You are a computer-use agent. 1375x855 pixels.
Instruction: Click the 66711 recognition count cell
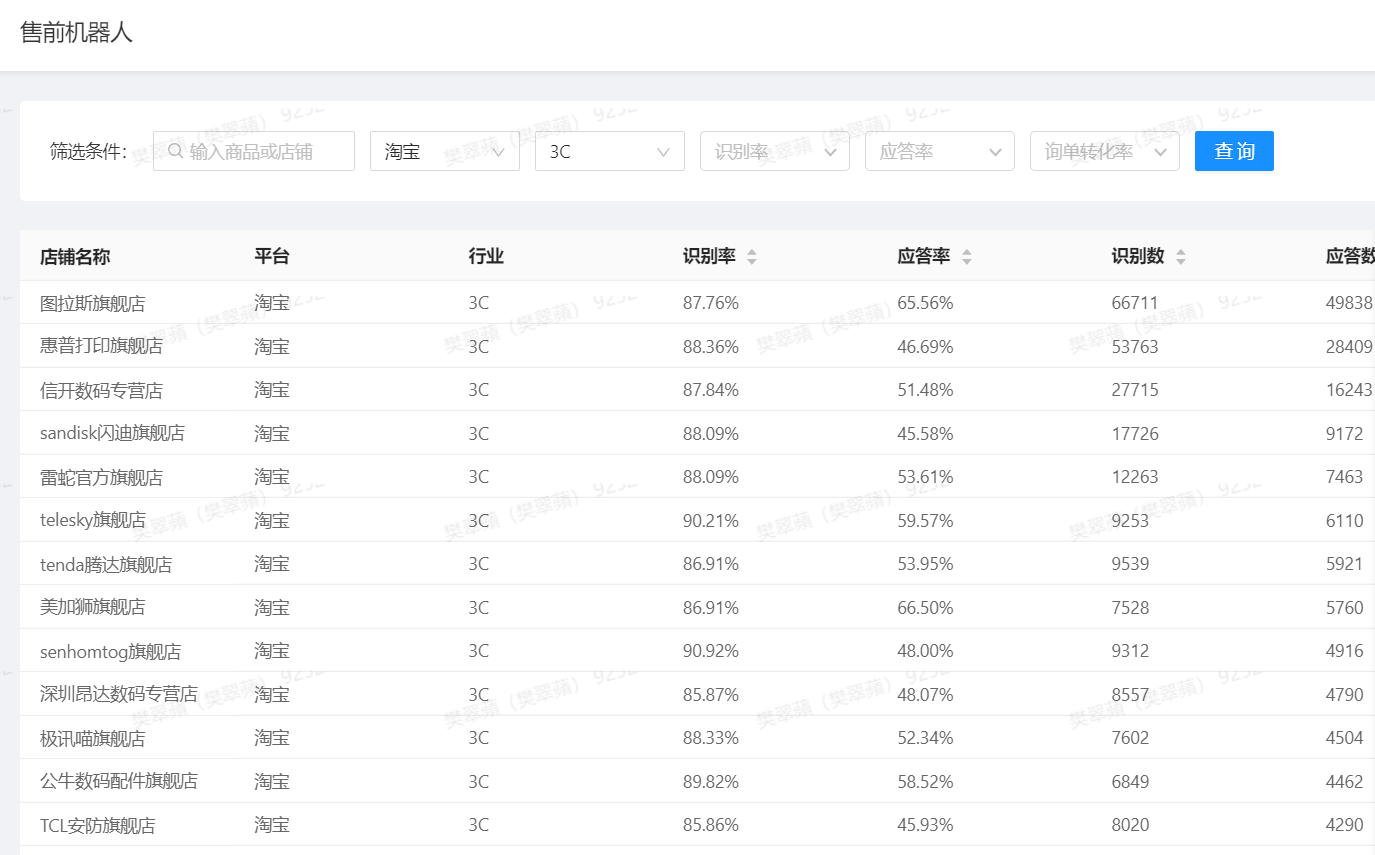1135,303
